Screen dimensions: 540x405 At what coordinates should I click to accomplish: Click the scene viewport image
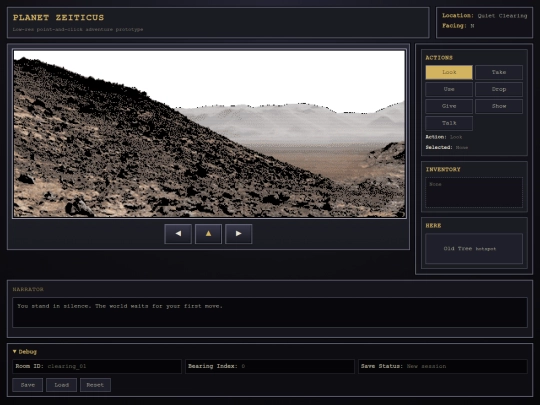tap(209, 134)
